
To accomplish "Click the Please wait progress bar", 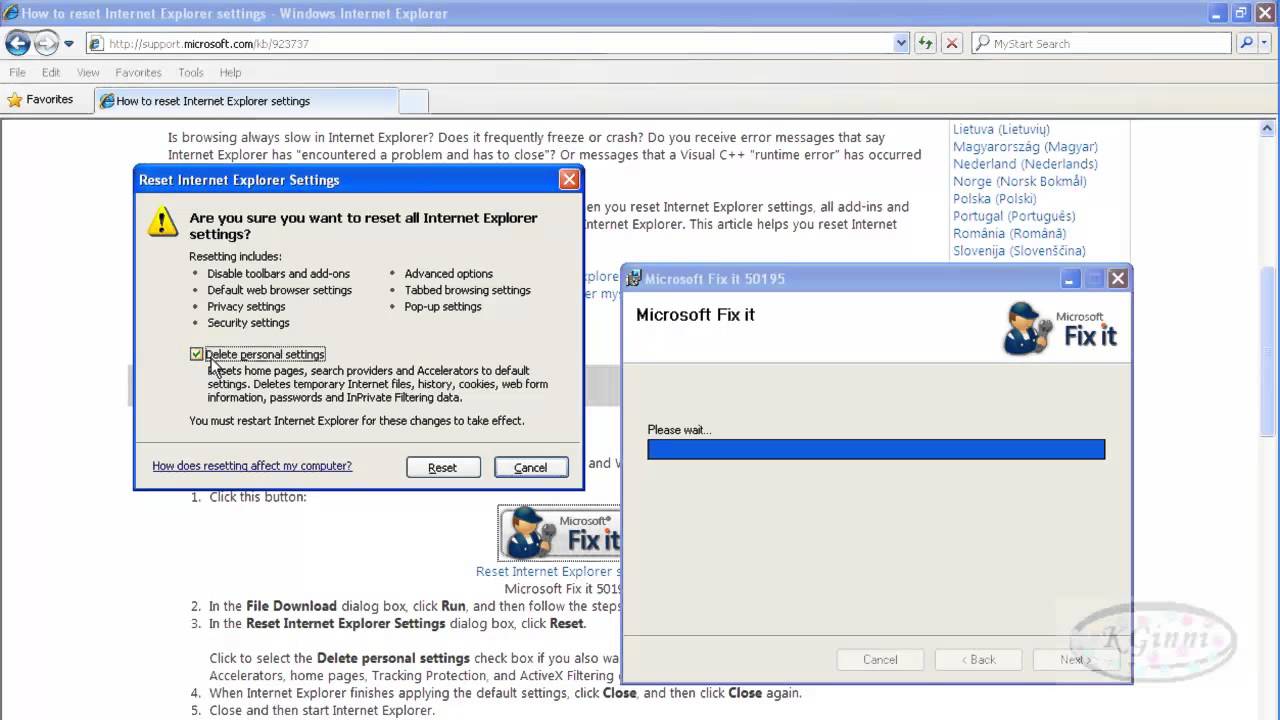I will coord(876,449).
